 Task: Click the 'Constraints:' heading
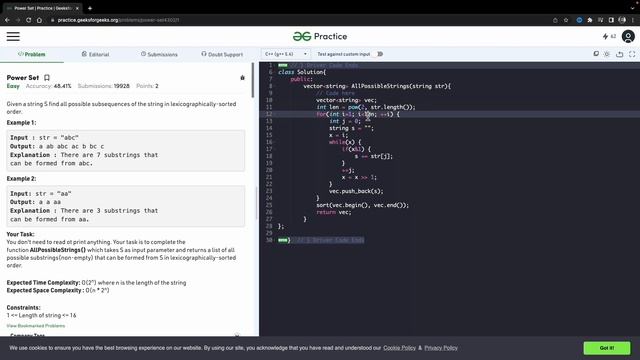23,307
